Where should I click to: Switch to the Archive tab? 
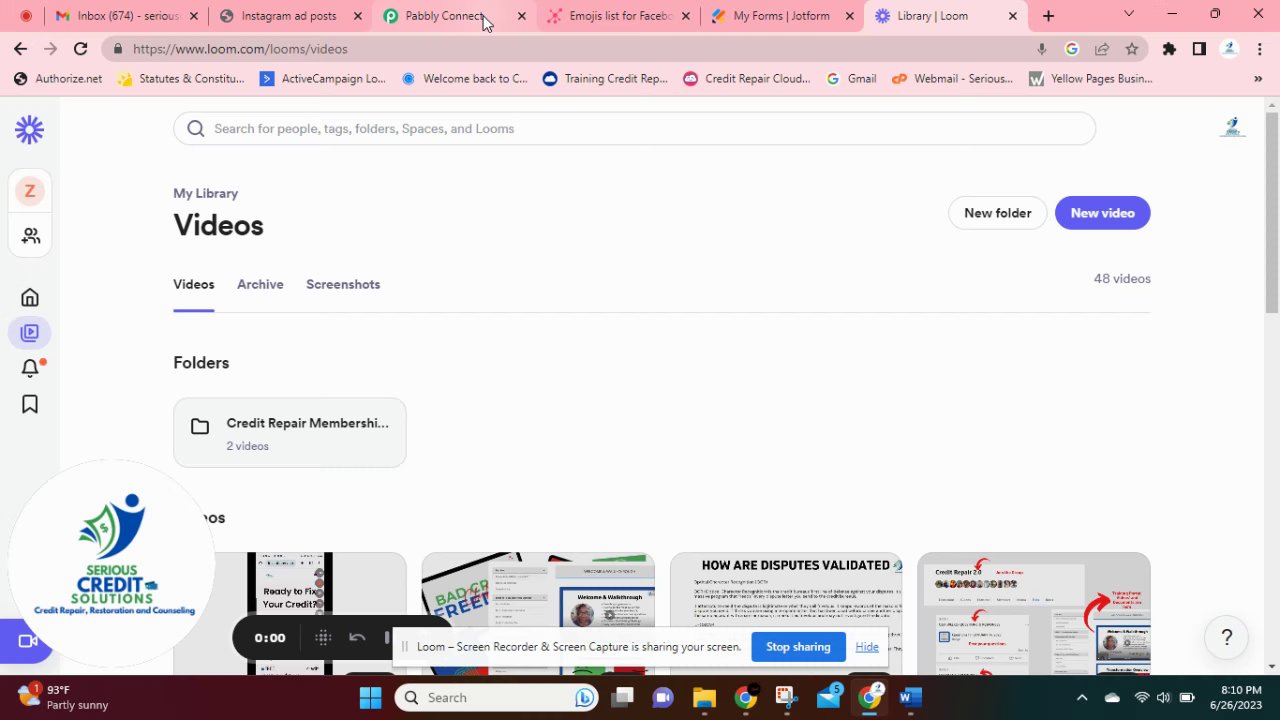coord(260,284)
